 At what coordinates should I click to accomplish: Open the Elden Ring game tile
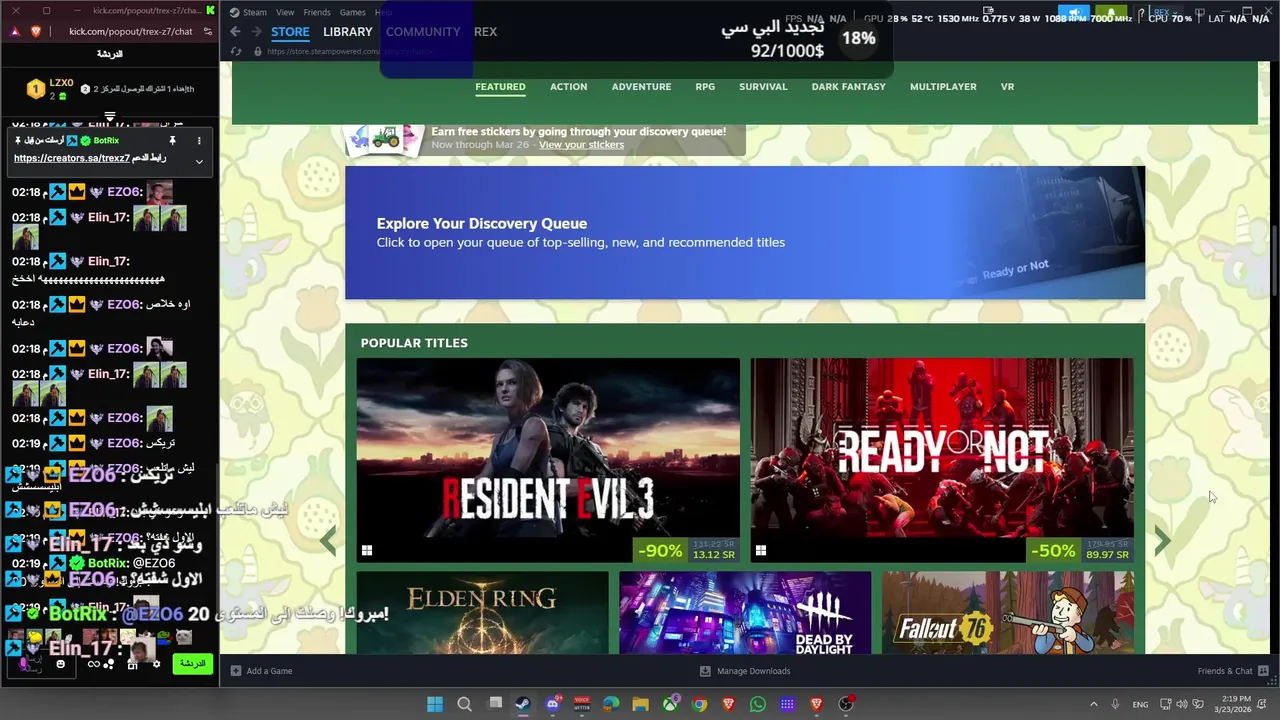[x=482, y=613]
